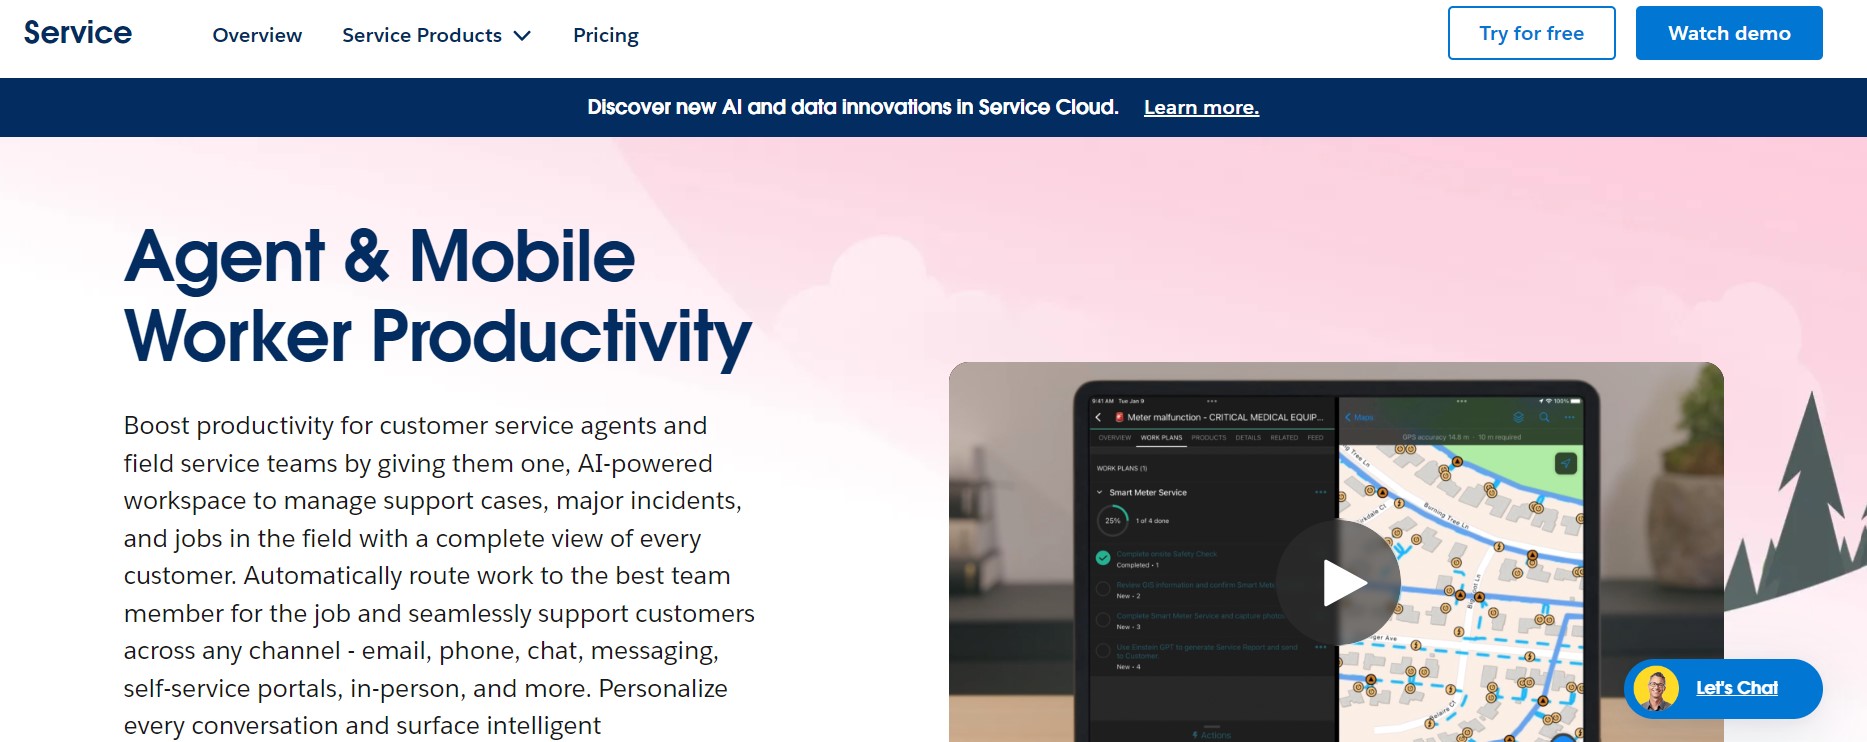Go to the Pricing page
The height and width of the screenshot is (742, 1867).
[605, 35]
